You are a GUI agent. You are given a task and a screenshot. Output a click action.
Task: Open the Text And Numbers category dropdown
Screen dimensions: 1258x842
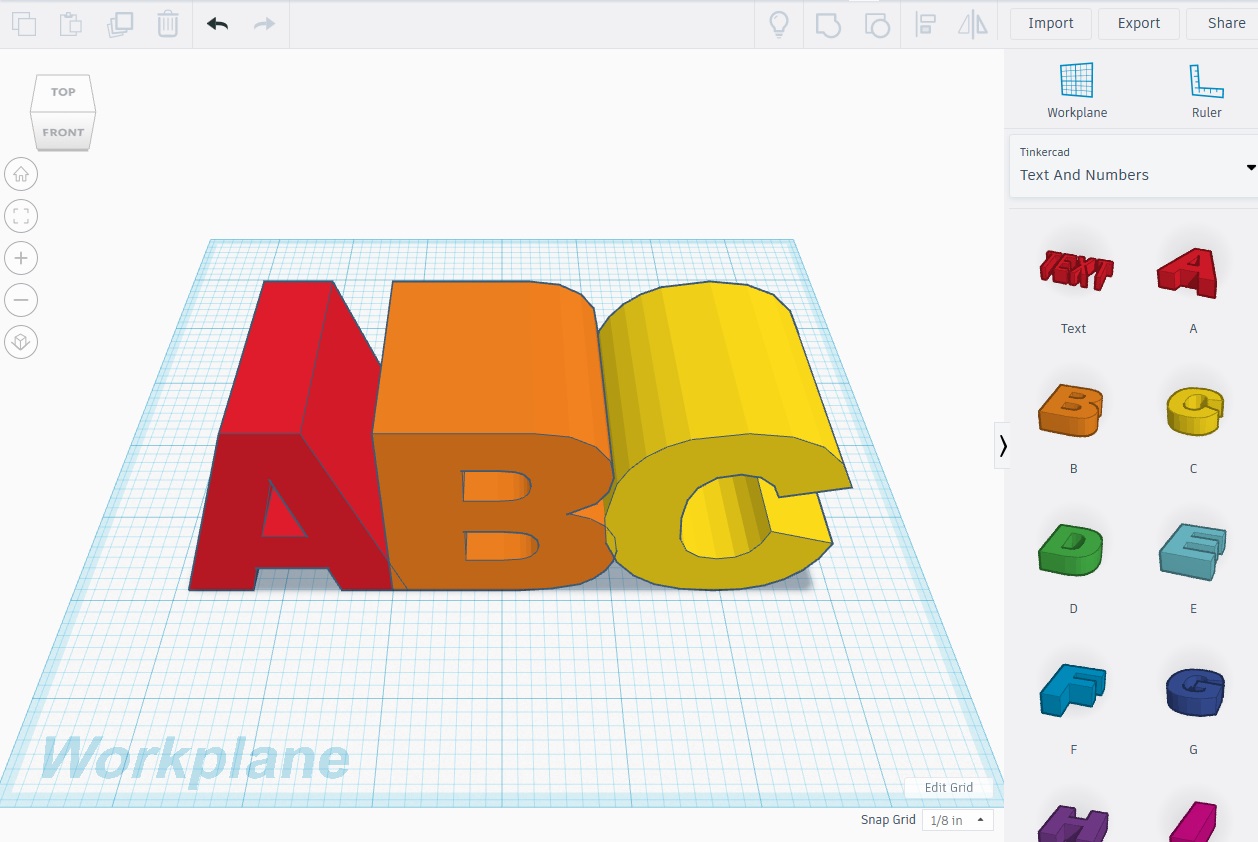[x=1133, y=166]
